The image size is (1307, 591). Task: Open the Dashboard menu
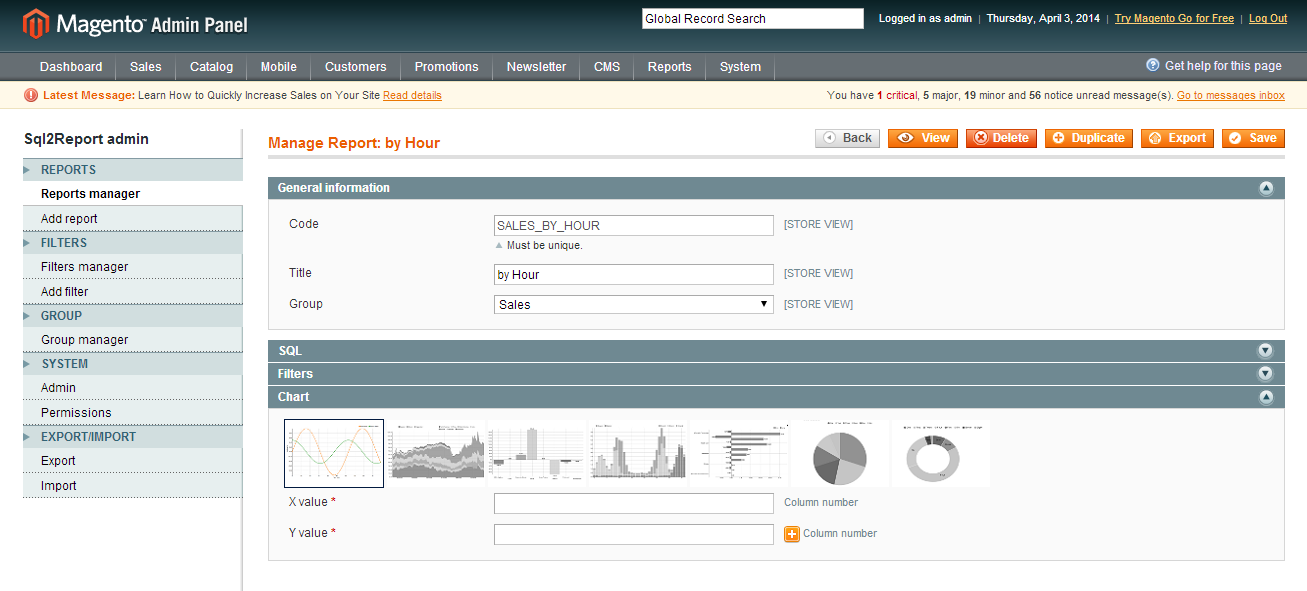pos(71,67)
